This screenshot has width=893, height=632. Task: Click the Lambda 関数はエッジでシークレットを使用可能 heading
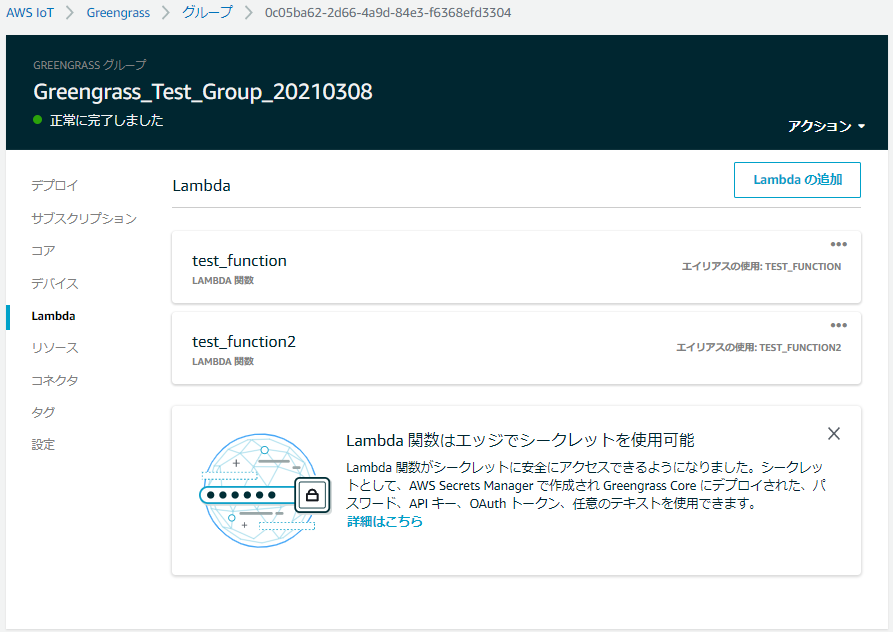click(x=520, y=440)
